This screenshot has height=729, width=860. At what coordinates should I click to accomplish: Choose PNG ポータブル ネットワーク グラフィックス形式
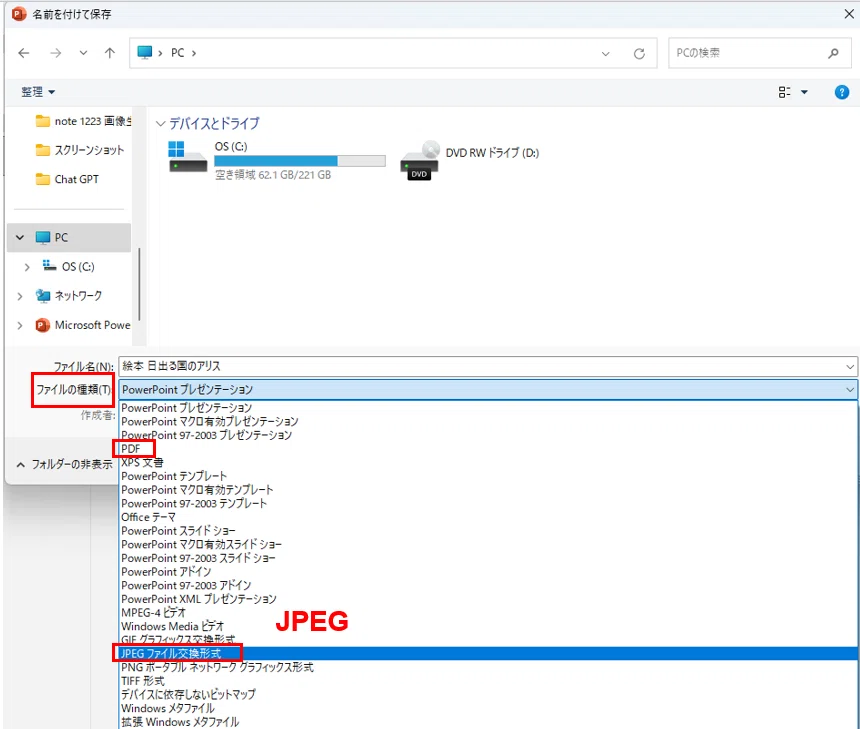[488, 668]
